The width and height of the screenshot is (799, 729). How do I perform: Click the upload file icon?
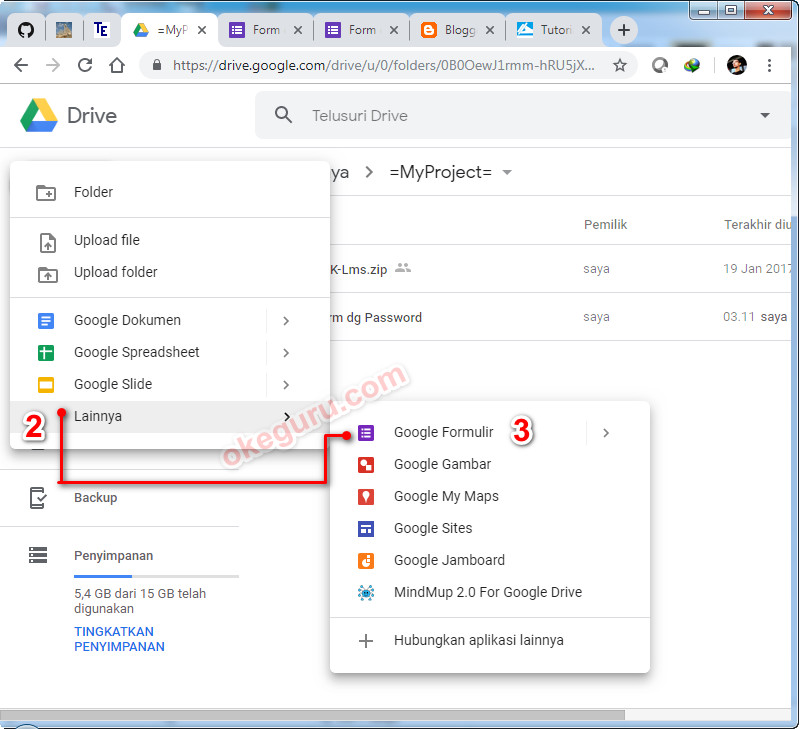point(47,242)
